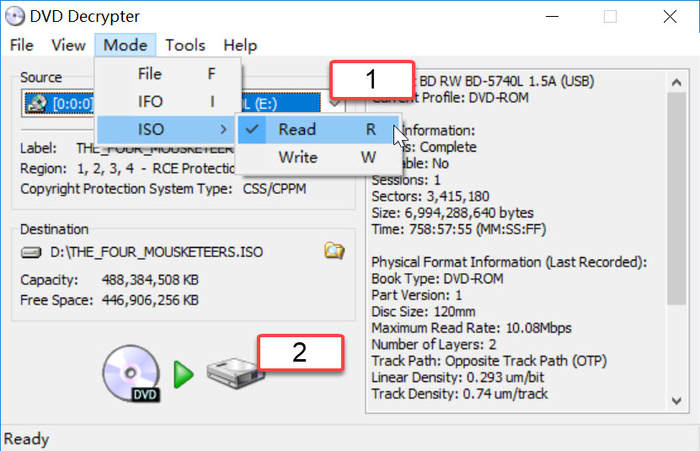Close the DVD Decrypter window
Image resolution: width=700 pixels, height=451 pixels.
pos(670,17)
